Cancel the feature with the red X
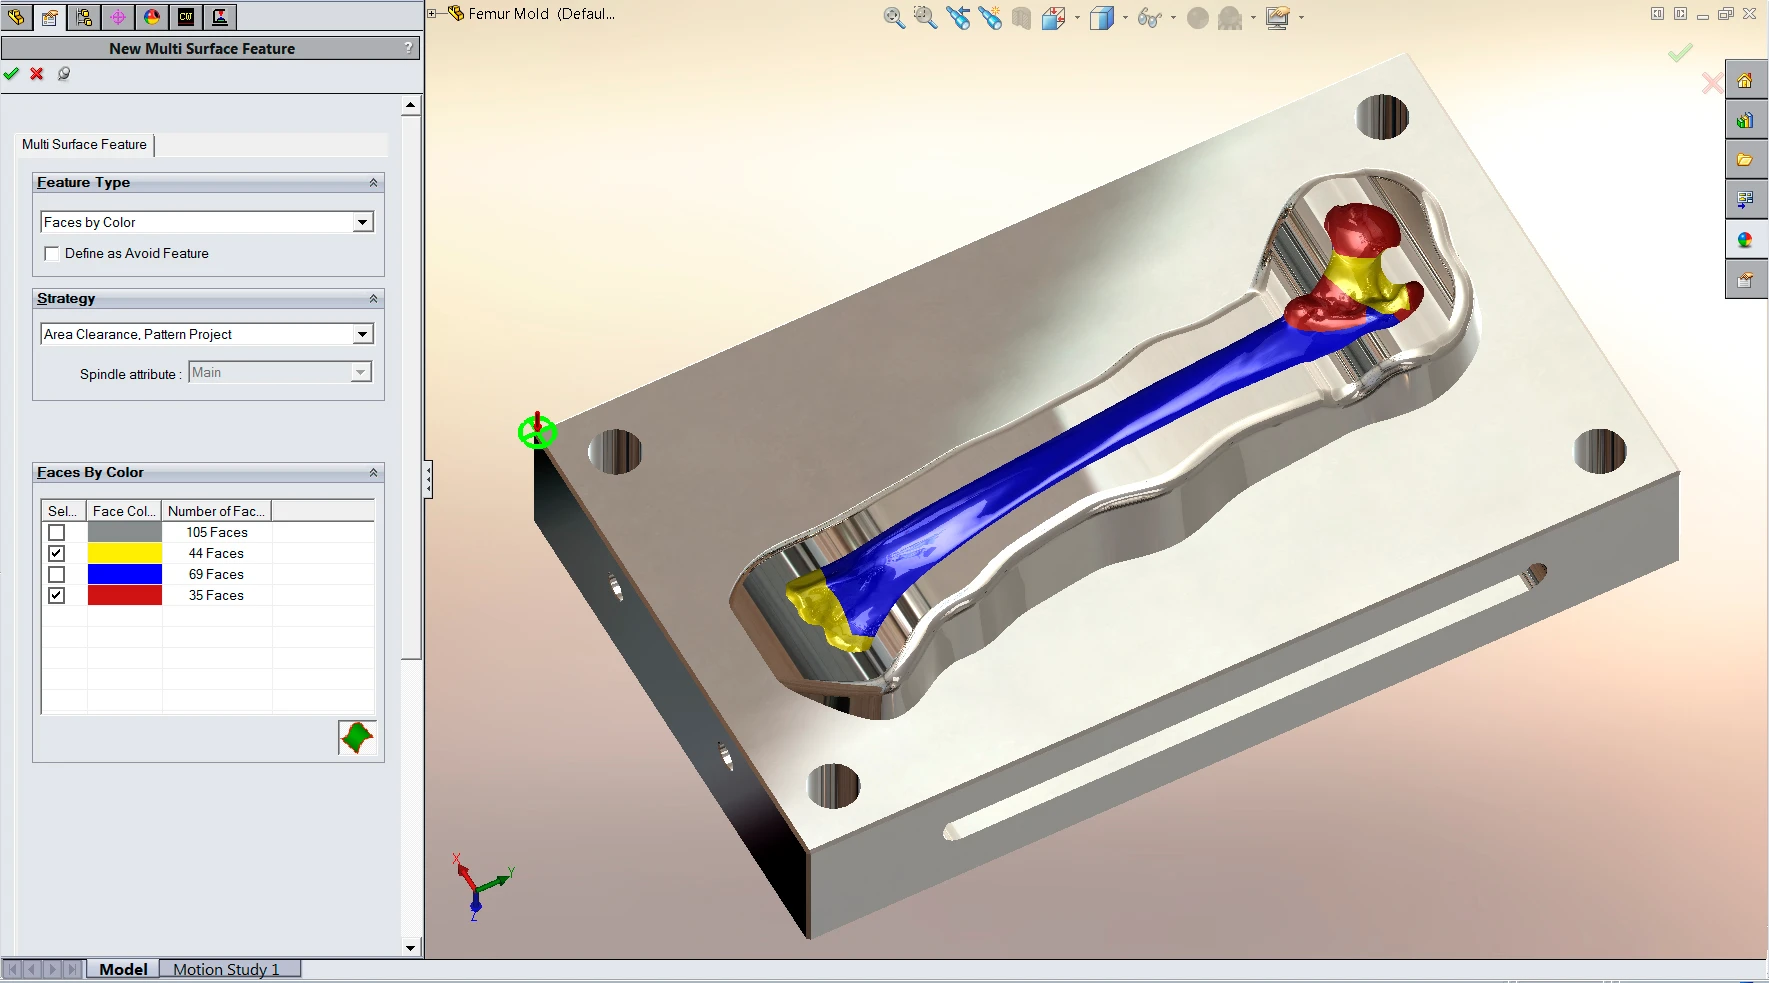The height and width of the screenshot is (983, 1769). coord(37,74)
